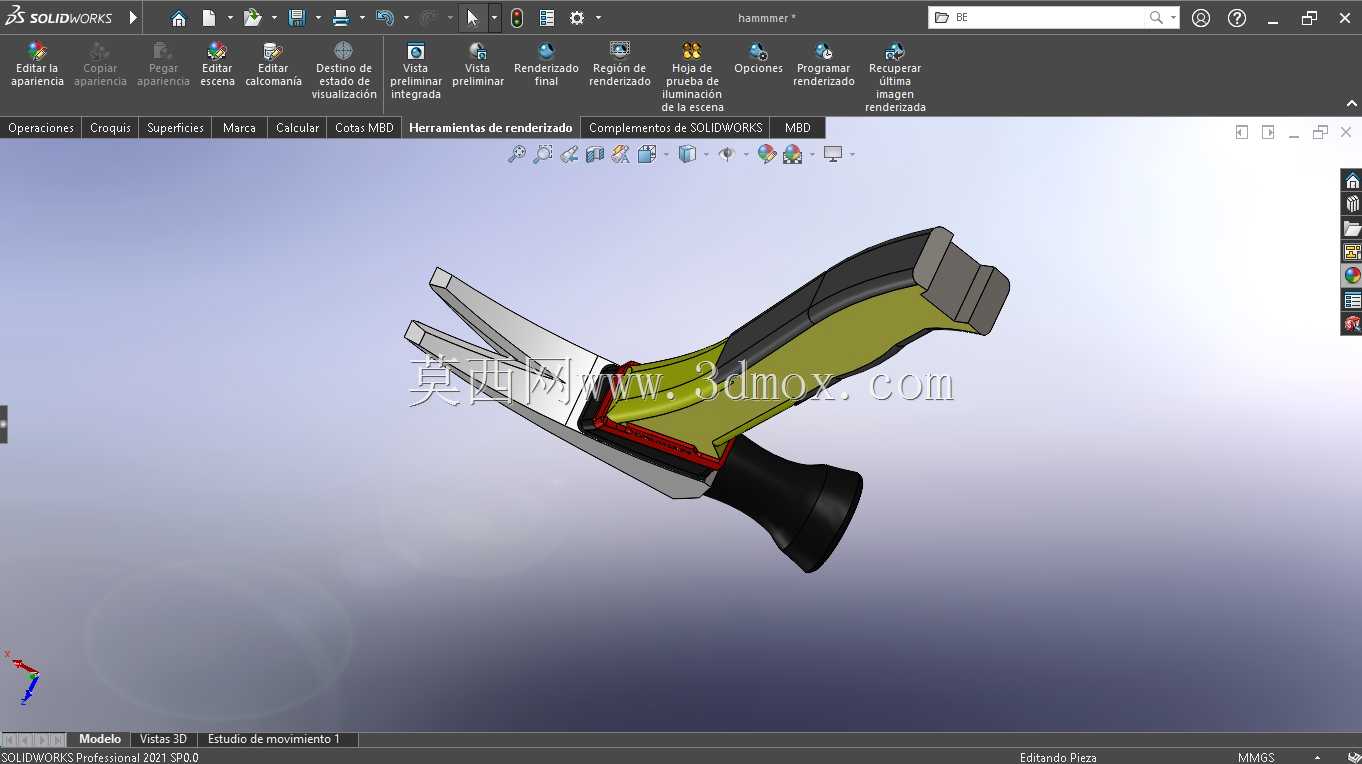The image size is (1362, 764).
Task: Collapse the ribbon with chevron
Action: (1352, 104)
